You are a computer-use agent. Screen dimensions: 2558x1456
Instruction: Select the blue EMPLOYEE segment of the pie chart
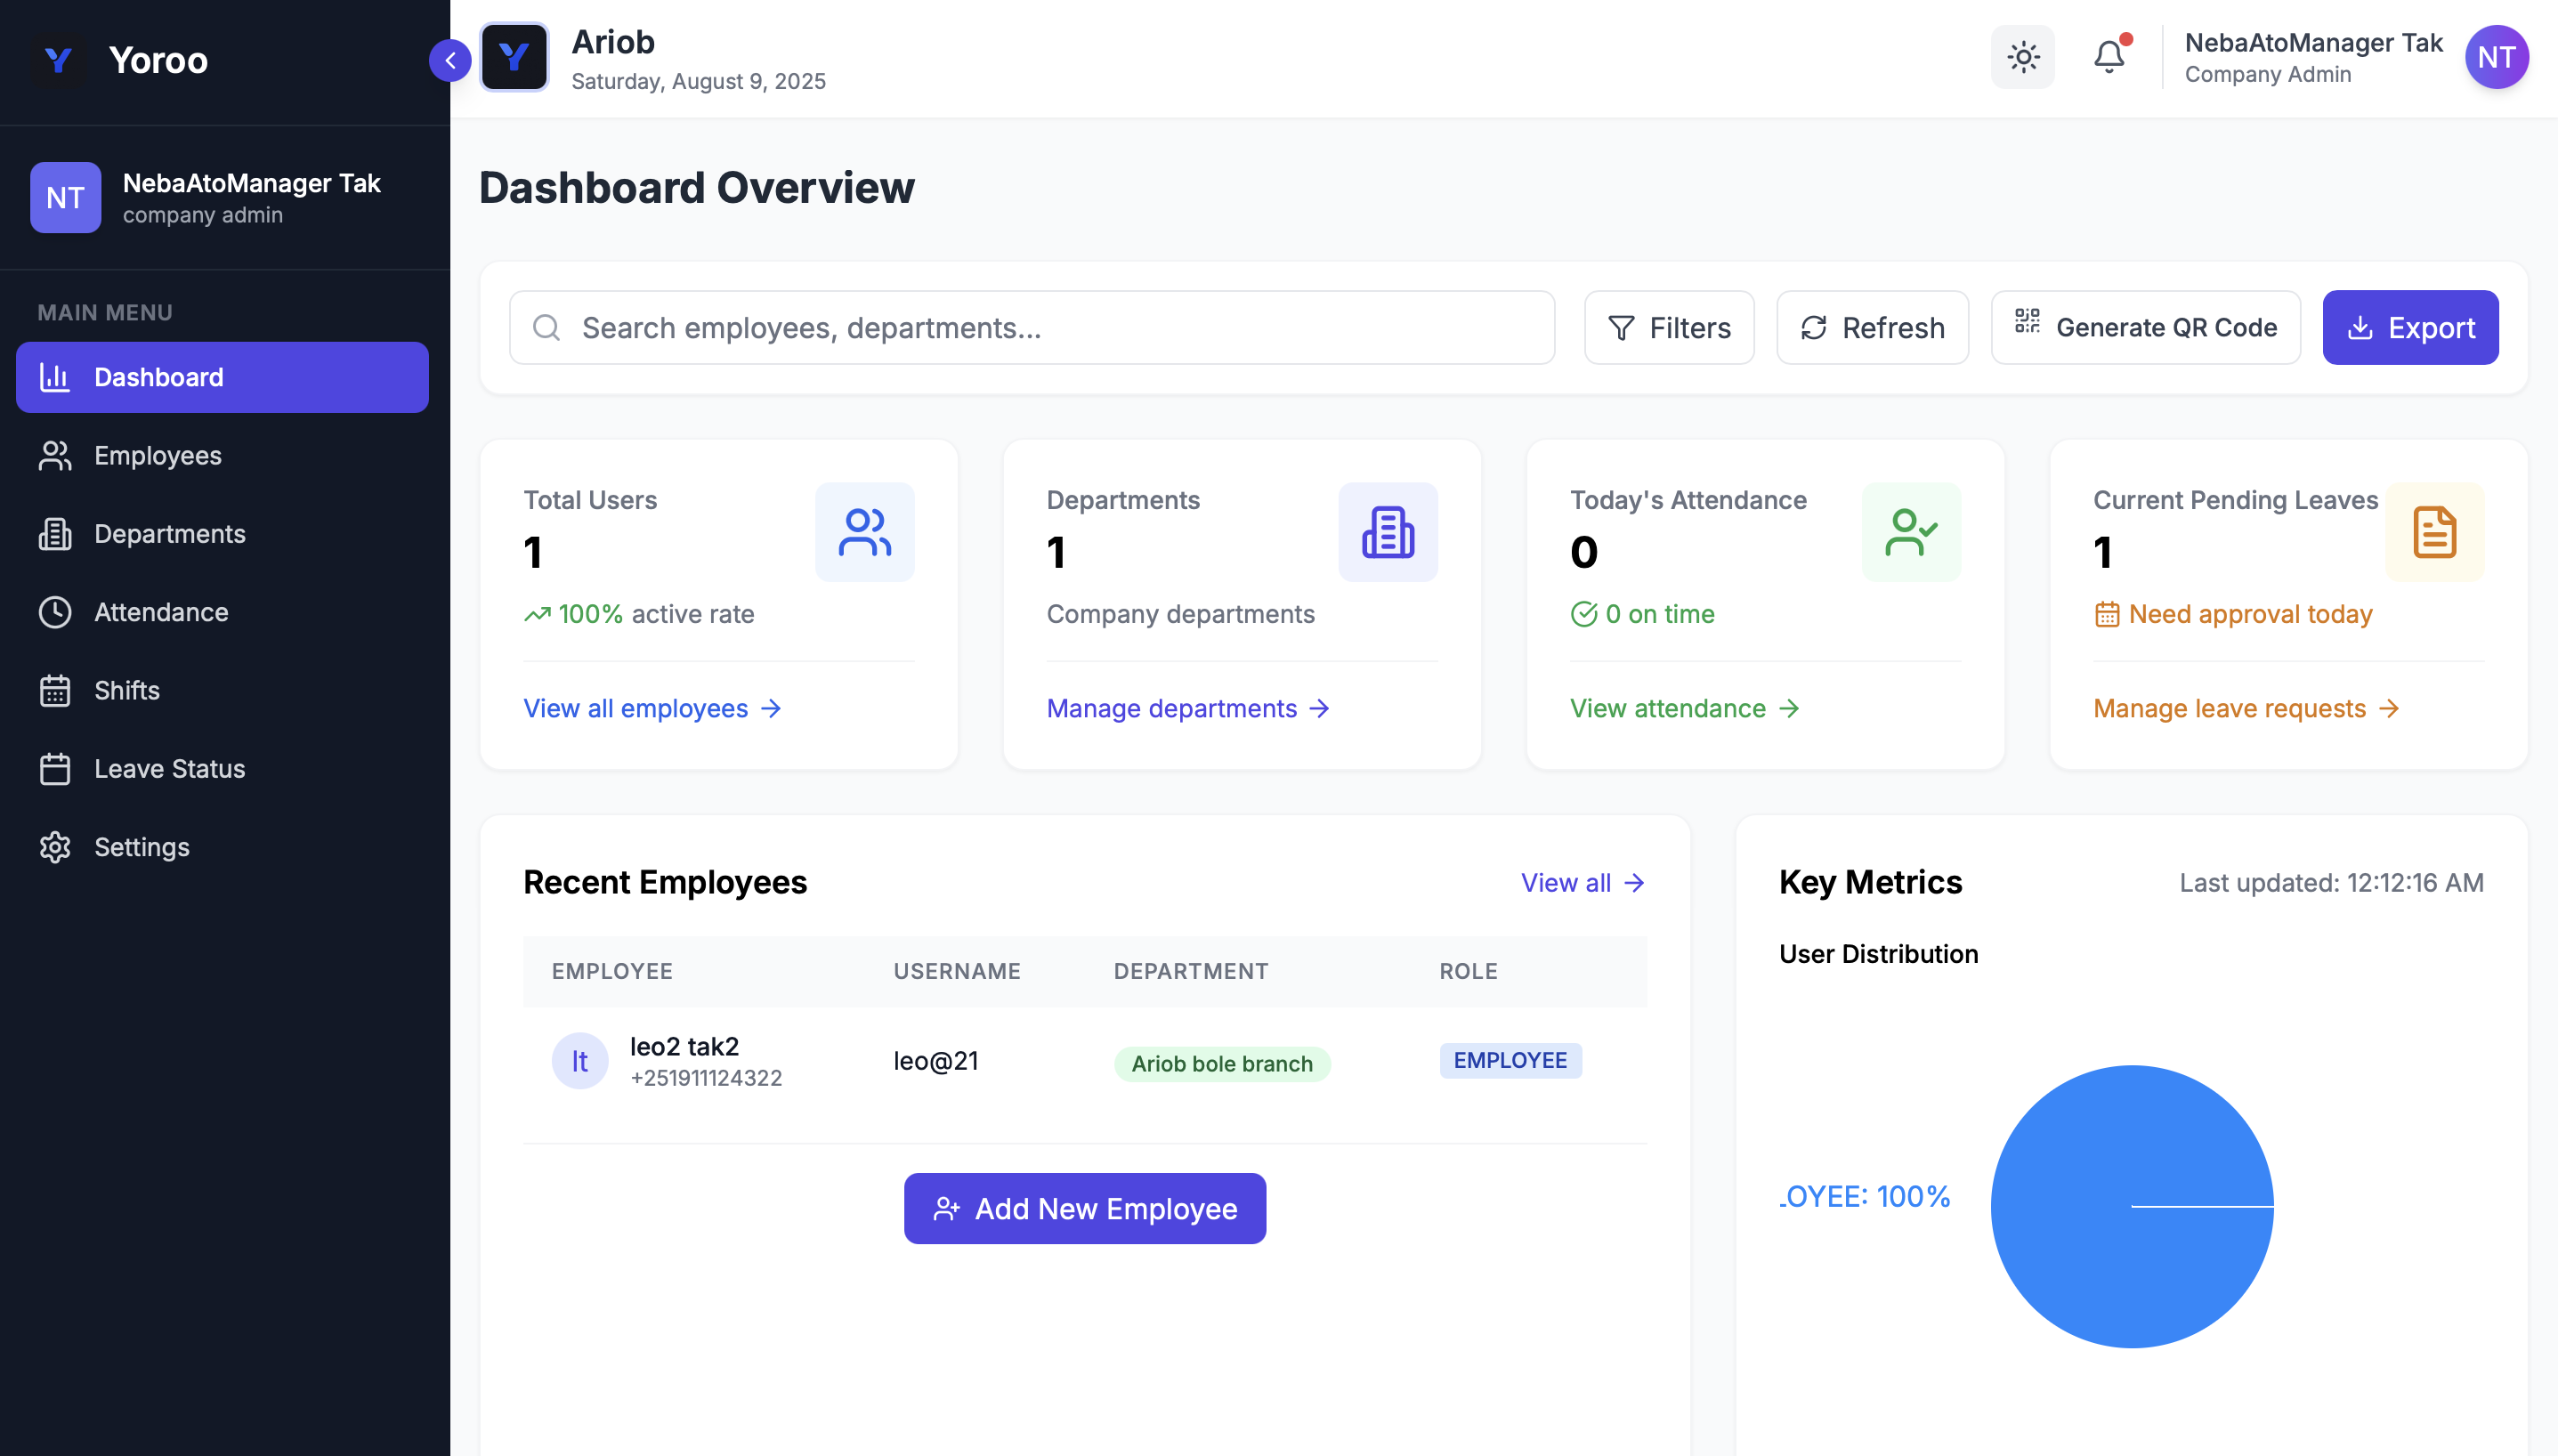click(x=2131, y=1205)
